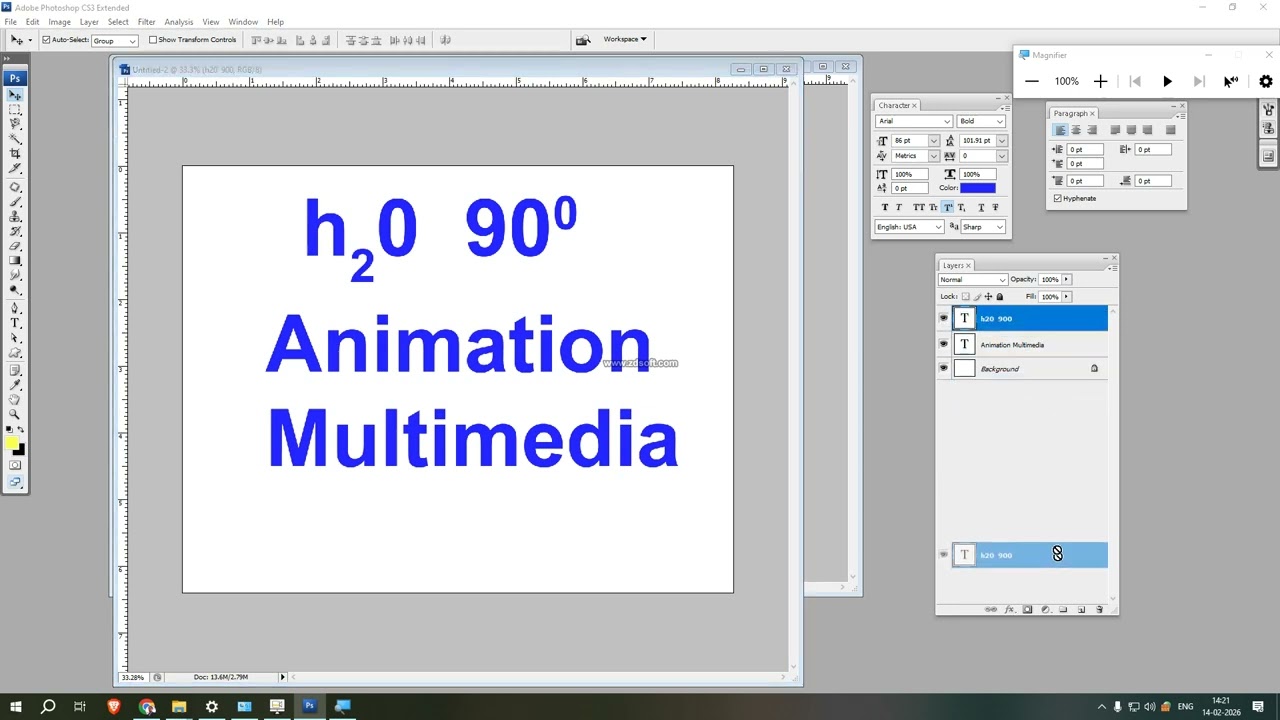Screen dimensions: 1280x720
Task: Click Delete layer trash icon
Action: pos(1099,609)
